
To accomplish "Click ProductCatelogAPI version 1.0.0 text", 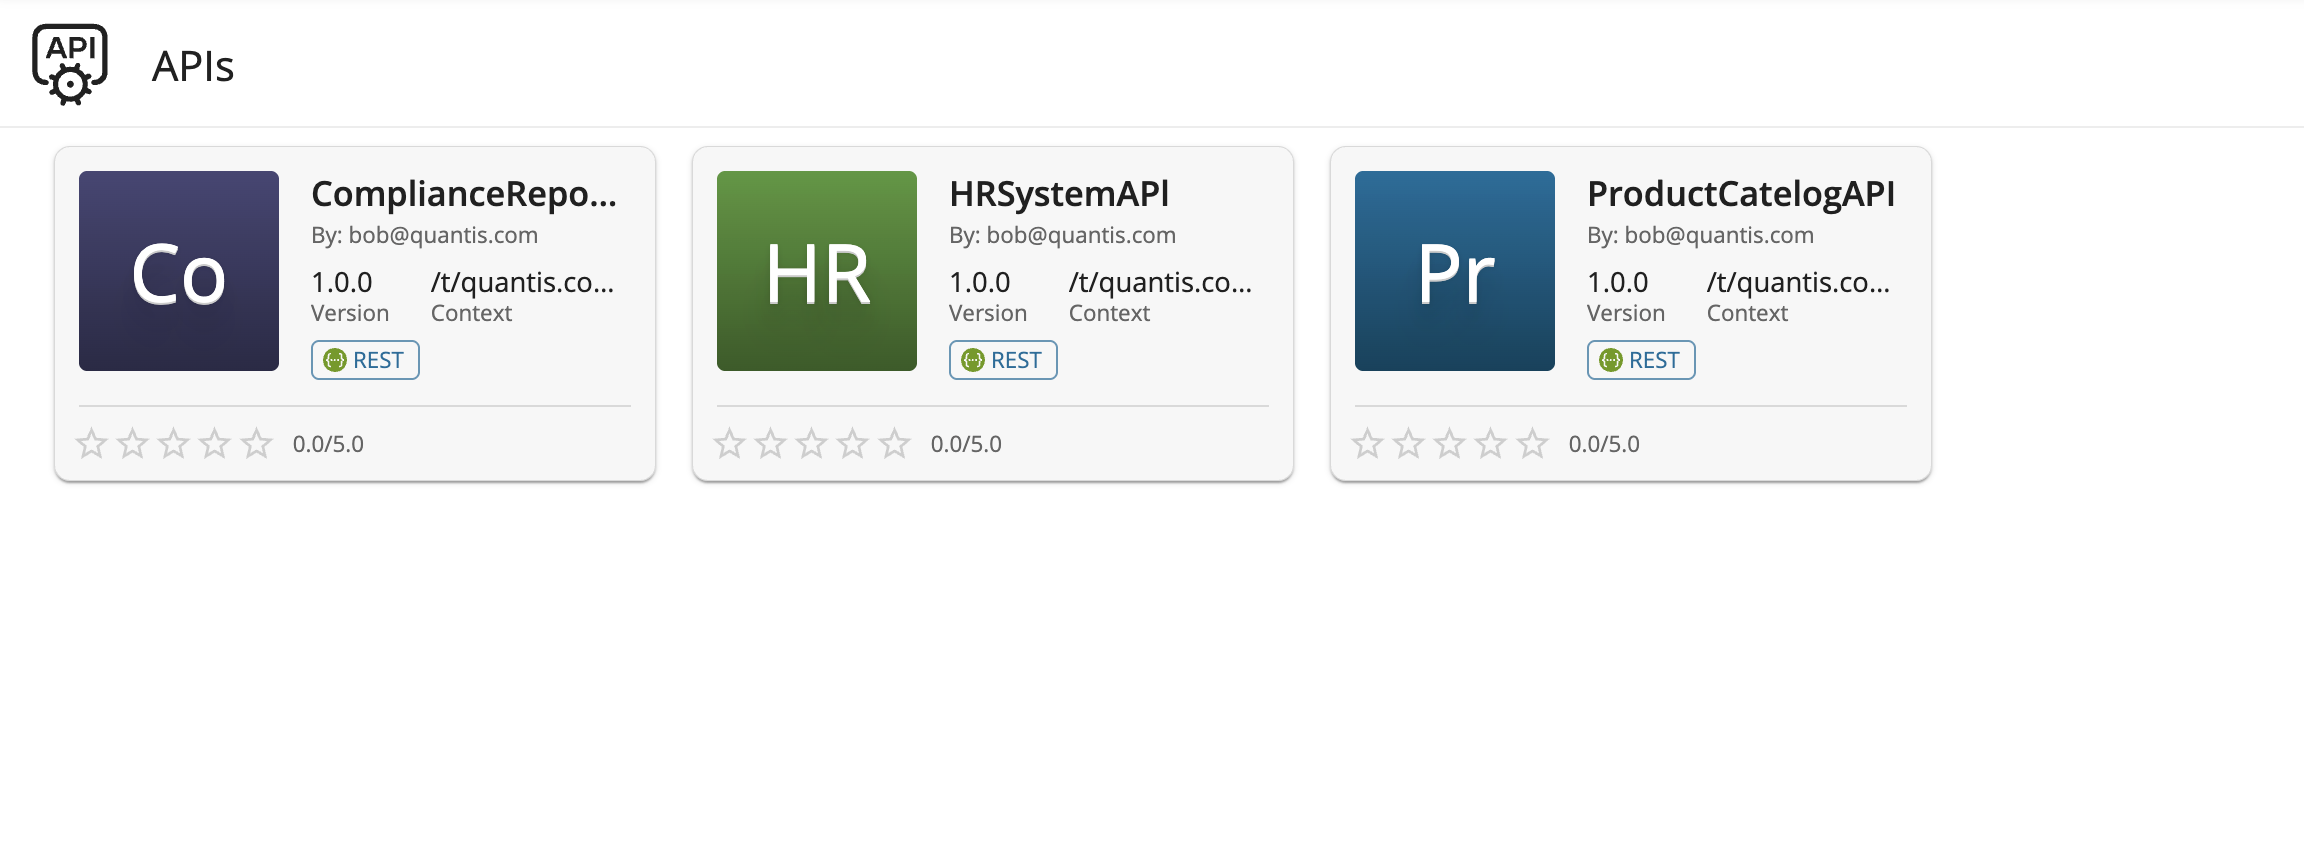I will (1617, 283).
